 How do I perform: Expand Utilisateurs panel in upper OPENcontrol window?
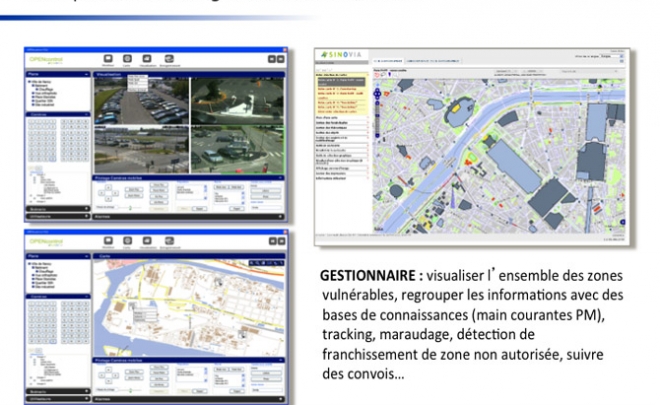click(x=86, y=216)
